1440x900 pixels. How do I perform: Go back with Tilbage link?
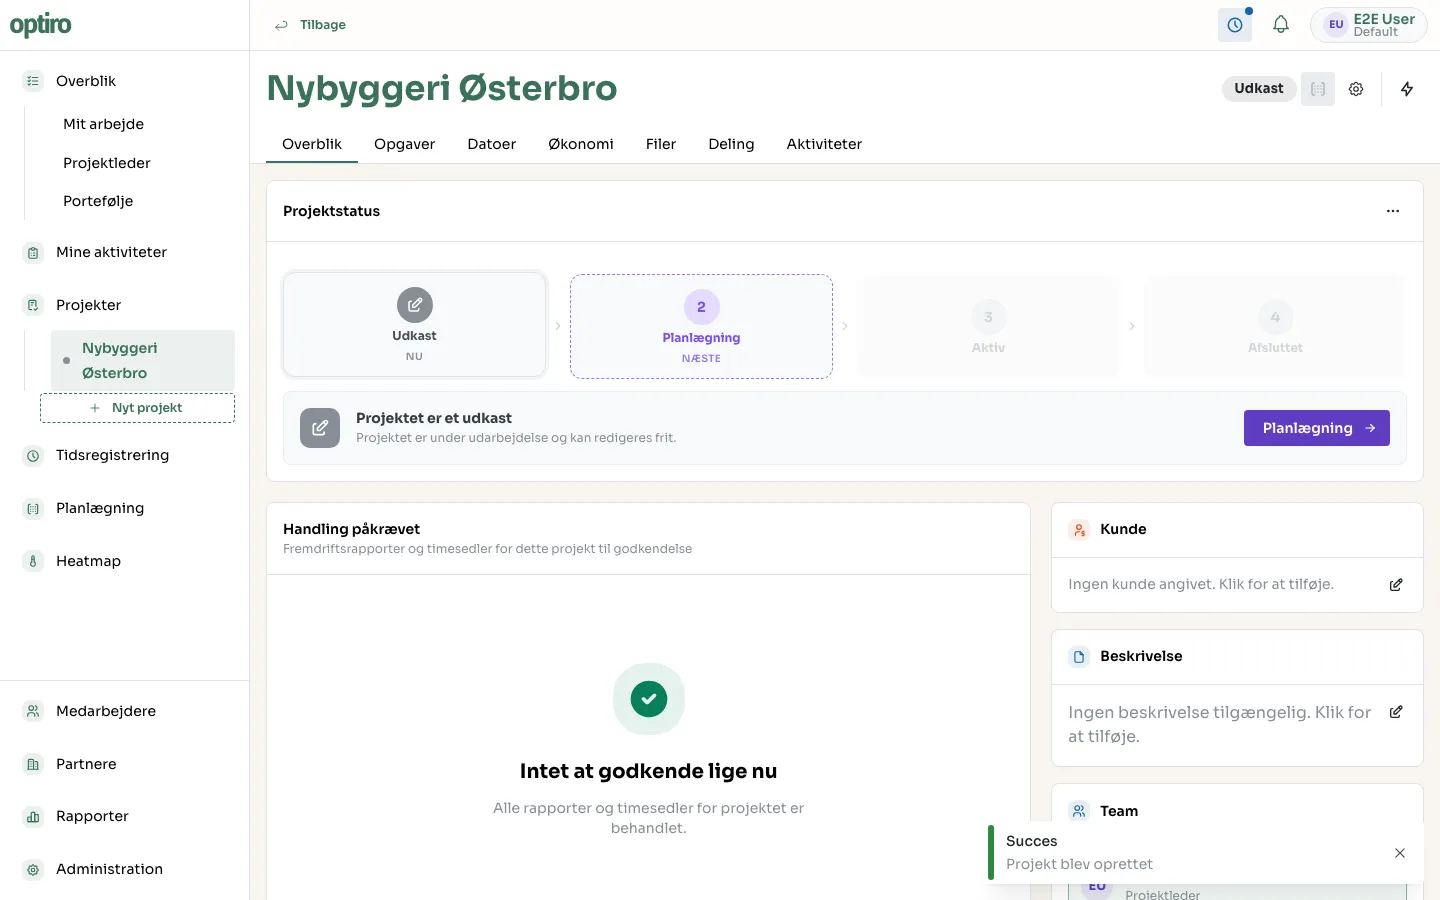pos(311,25)
